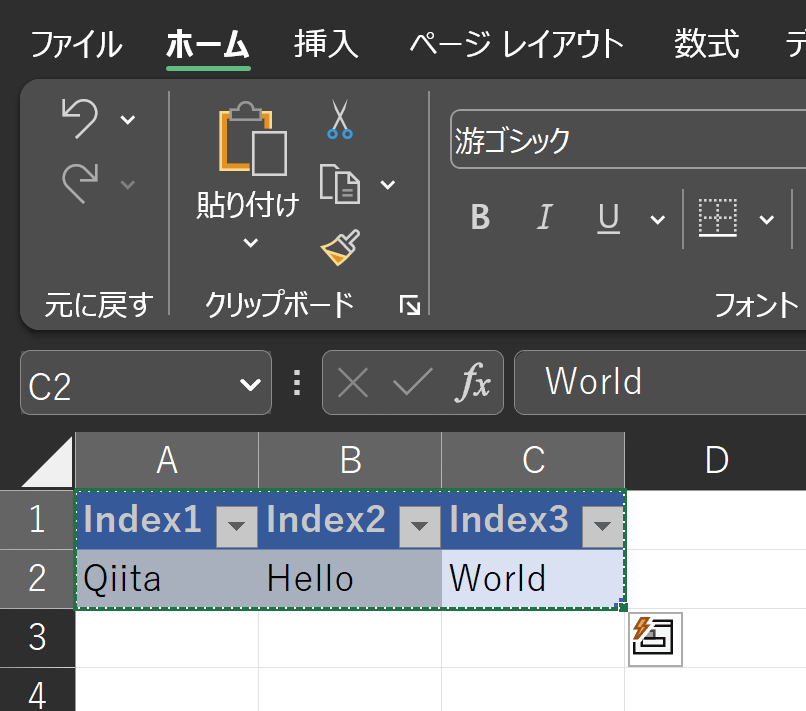
Task: Select the cell containing Hello
Action: 350,579
